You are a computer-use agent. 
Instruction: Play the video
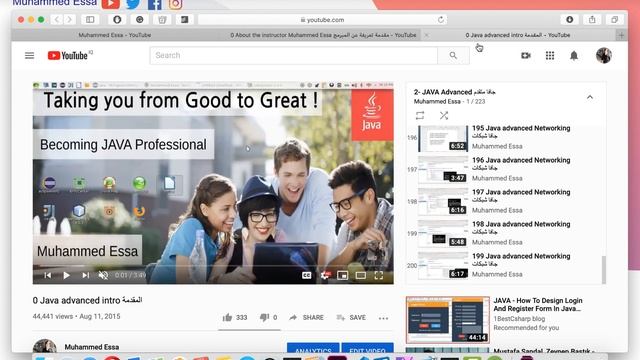click(66, 276)
